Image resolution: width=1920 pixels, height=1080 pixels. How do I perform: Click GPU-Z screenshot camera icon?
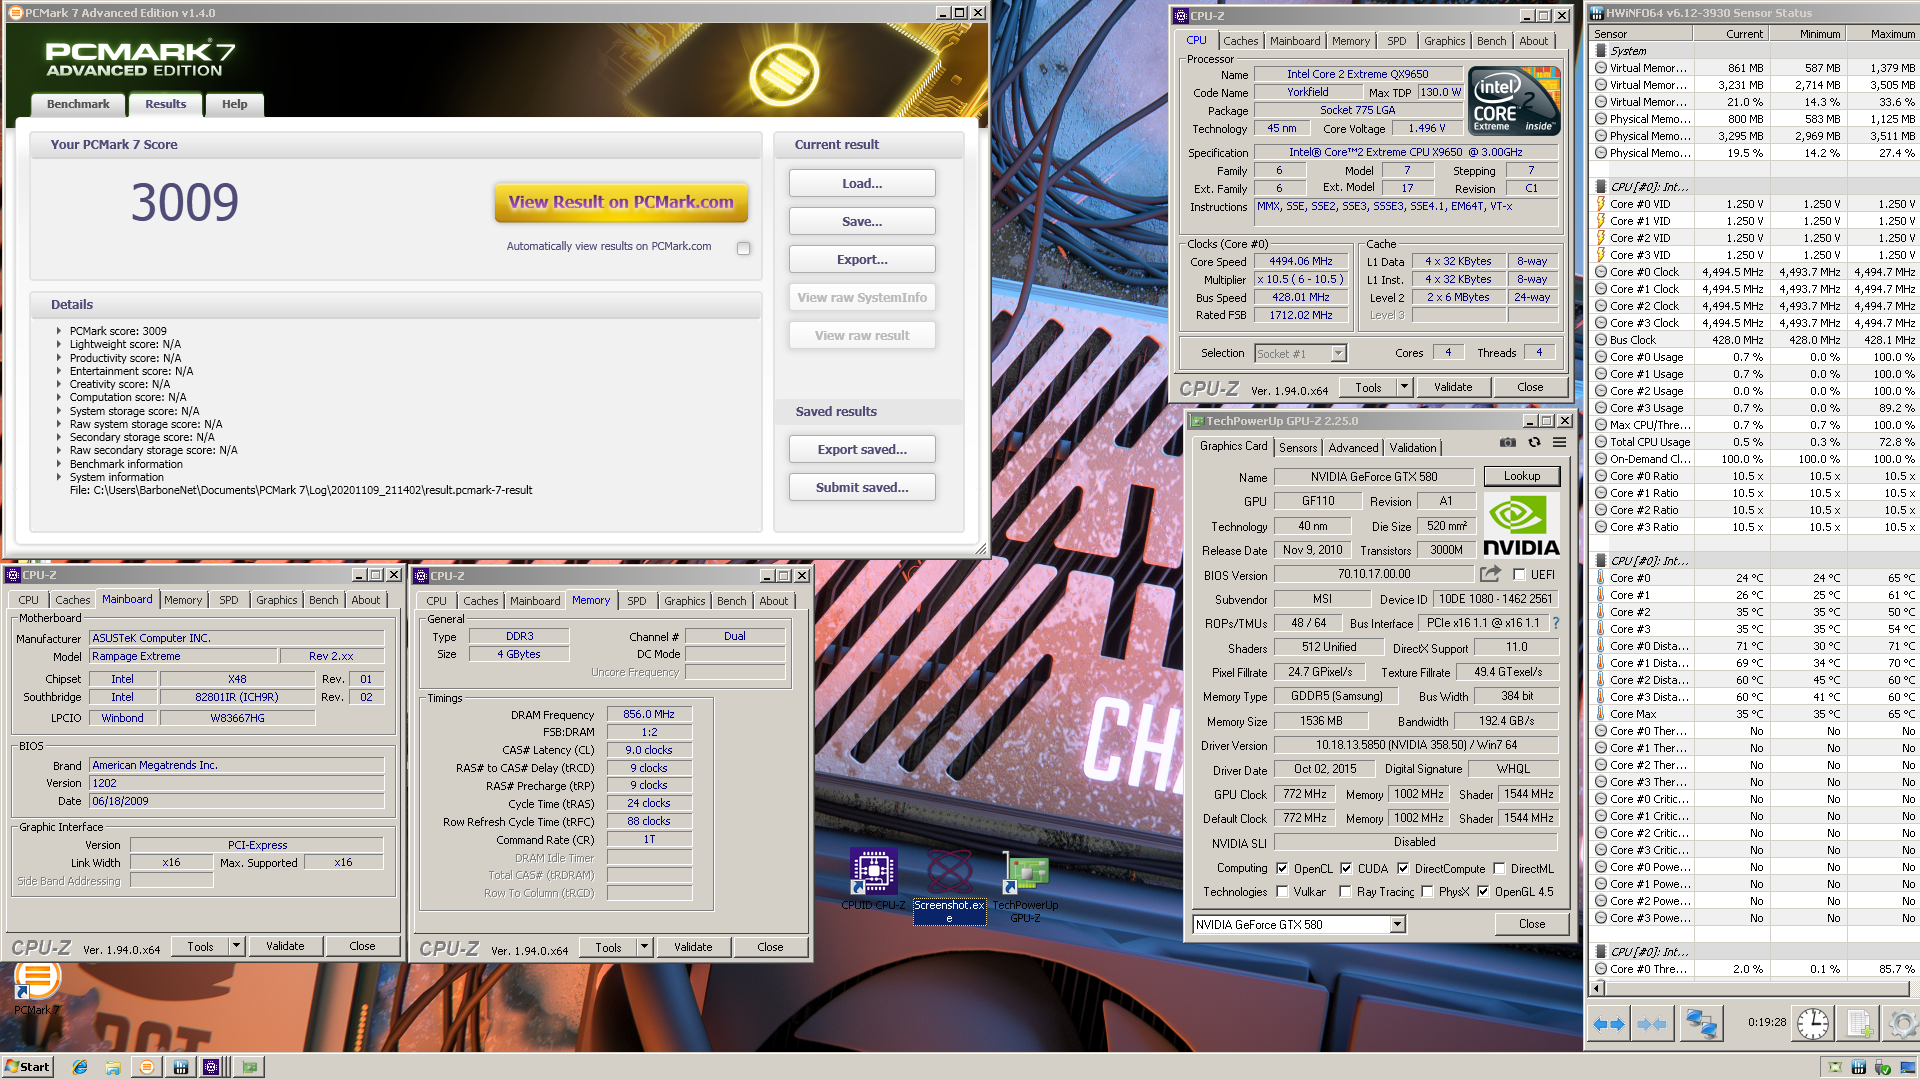[1507, 442]
